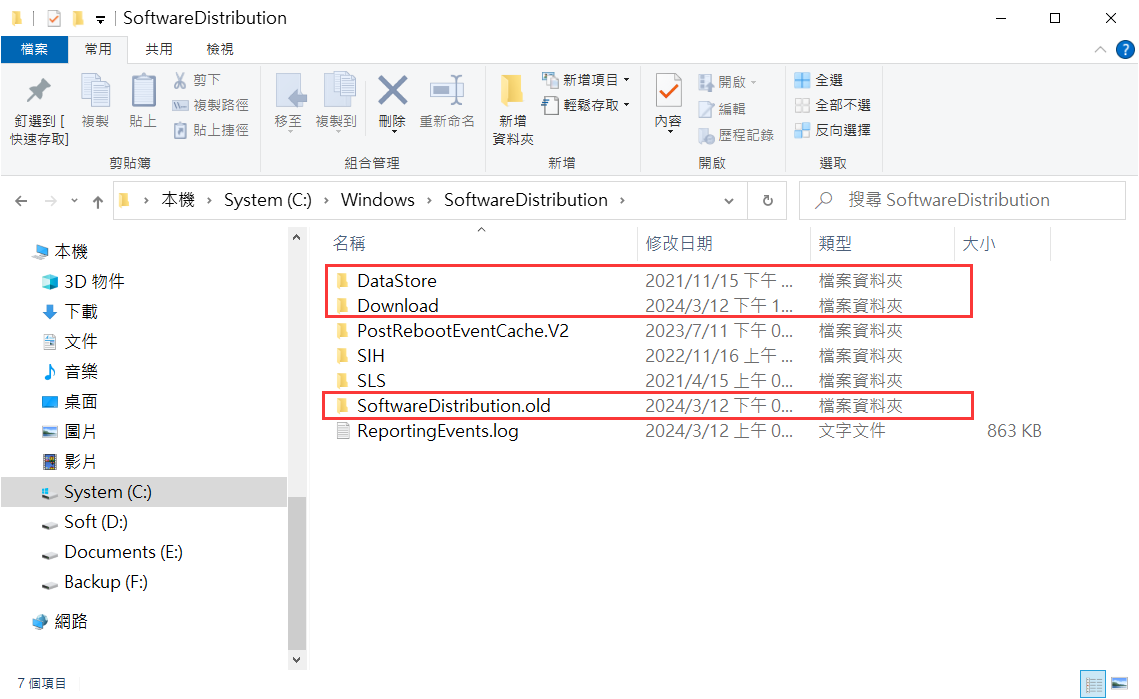Refresh the current folder
The height and width of the screenshot is (699, 1139).
tap(768, 201)
